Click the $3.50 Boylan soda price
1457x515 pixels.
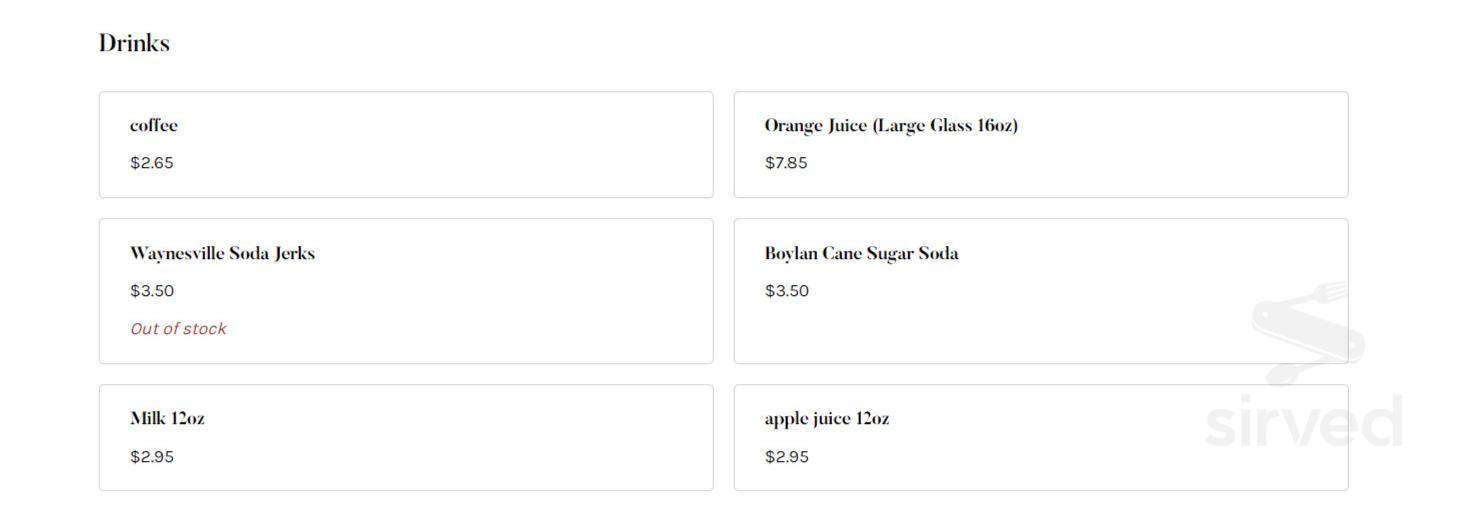tap(786, 291)
